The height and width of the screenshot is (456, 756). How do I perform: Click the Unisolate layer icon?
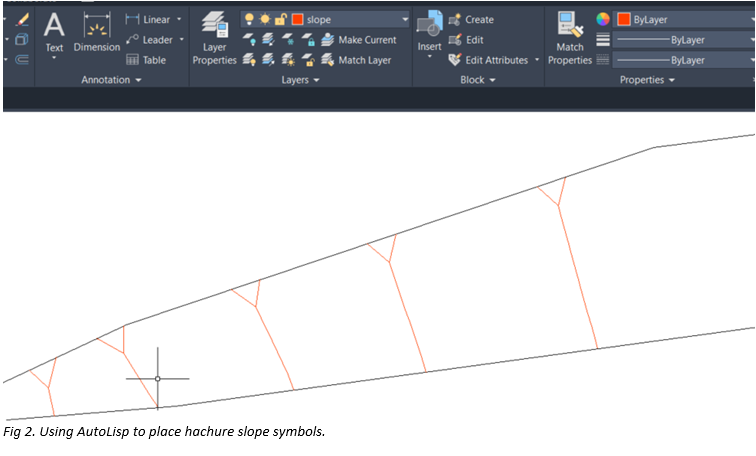pos(268,60)
